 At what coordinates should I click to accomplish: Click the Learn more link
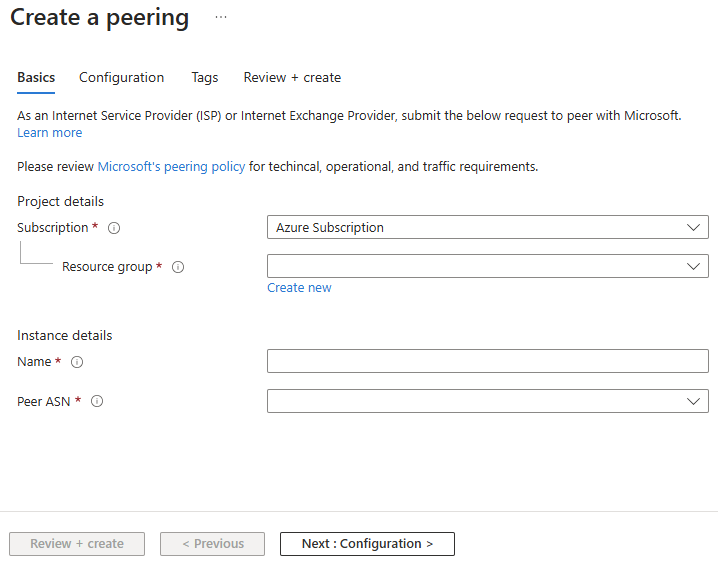(50, 133)
